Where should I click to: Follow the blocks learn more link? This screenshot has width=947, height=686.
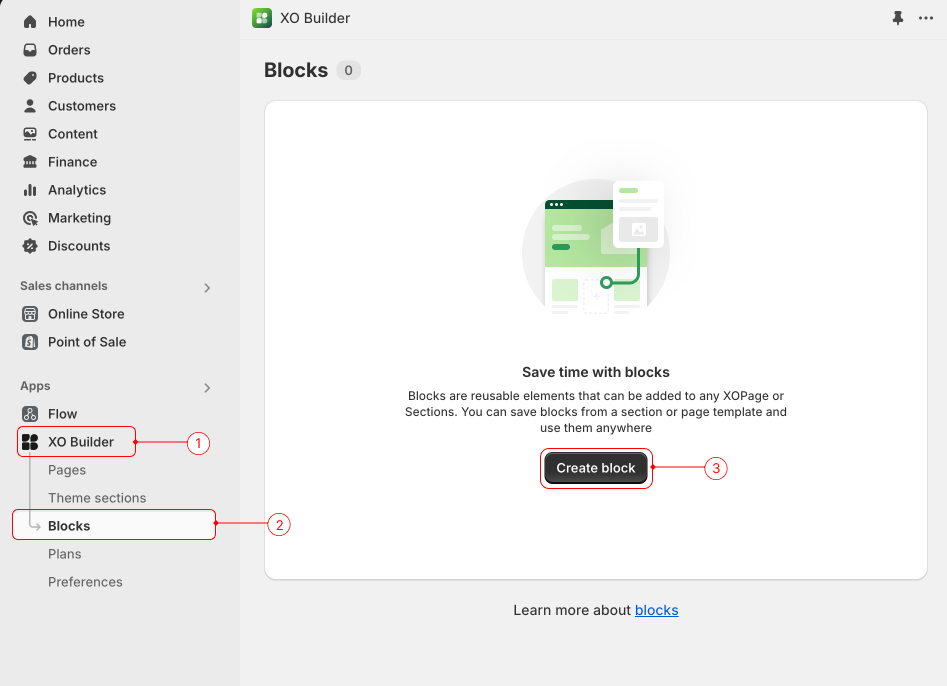(656, 610)
